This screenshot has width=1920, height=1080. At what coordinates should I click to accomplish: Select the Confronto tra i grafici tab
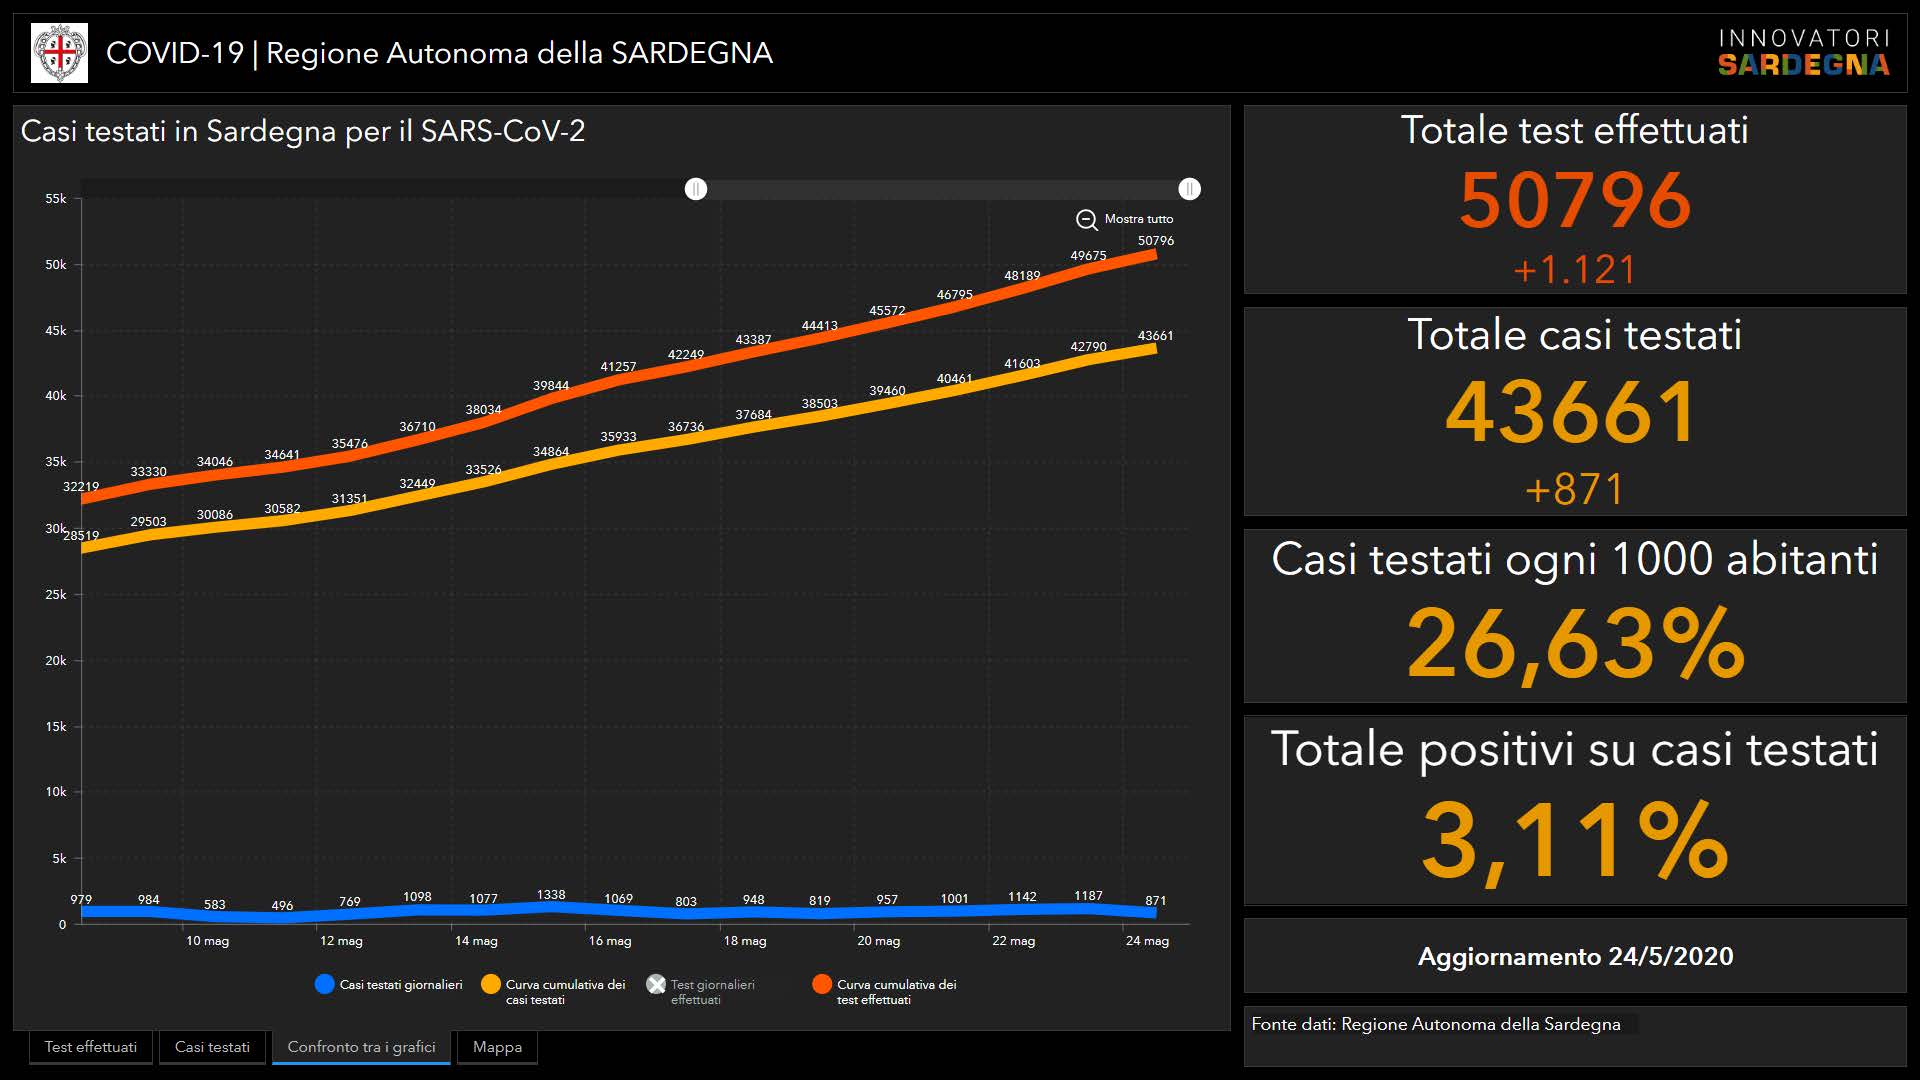[x=361, y=1047]
